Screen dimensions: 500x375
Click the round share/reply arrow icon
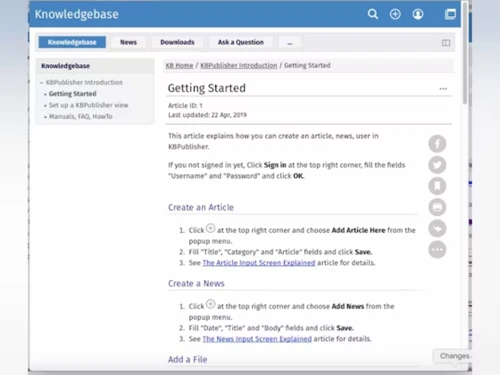[437, 228]
